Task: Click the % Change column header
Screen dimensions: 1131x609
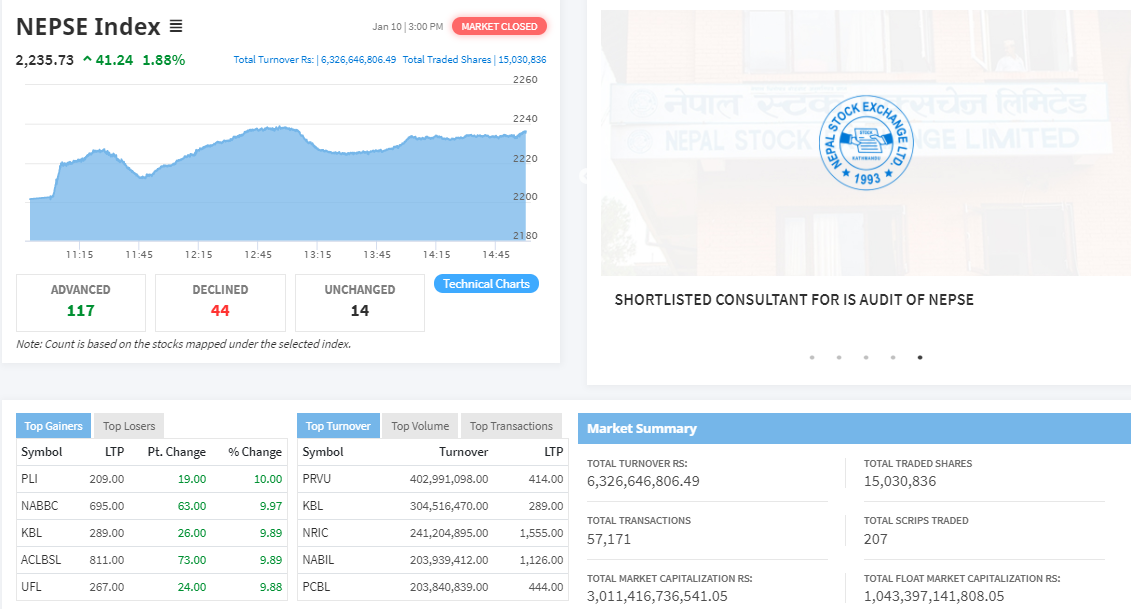Action: (255, 452)
